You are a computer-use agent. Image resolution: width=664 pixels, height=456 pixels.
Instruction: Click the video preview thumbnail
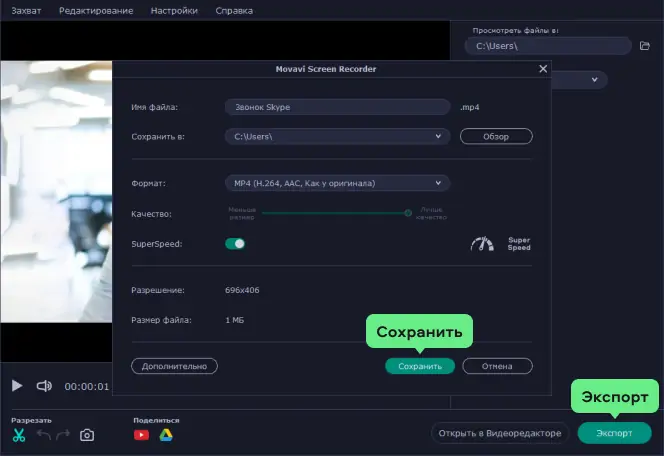click(x=56, y=191)
